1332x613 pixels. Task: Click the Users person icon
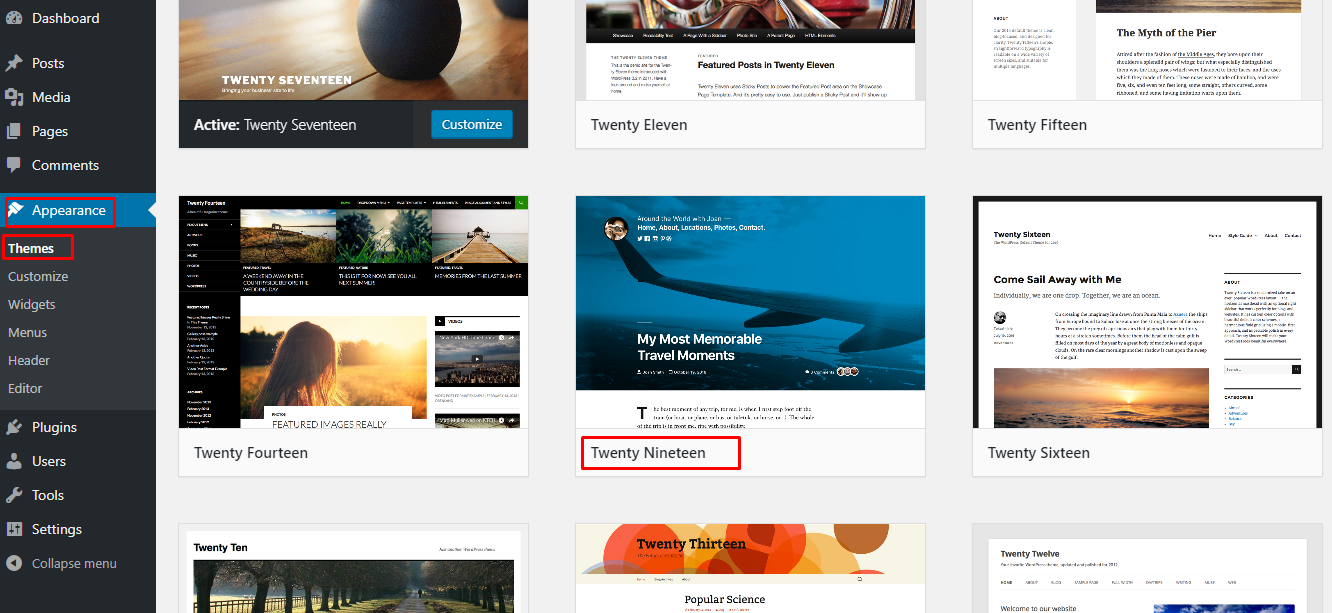(14, 461)
